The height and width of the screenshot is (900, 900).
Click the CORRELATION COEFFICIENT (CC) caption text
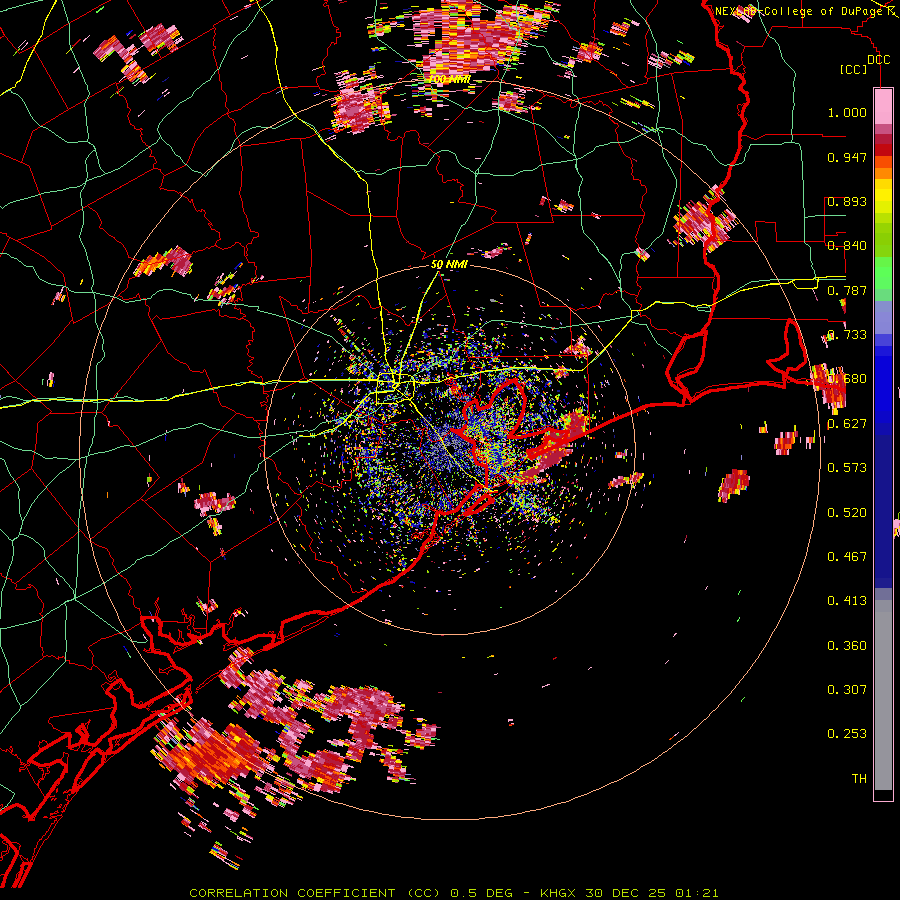[317, 893]
